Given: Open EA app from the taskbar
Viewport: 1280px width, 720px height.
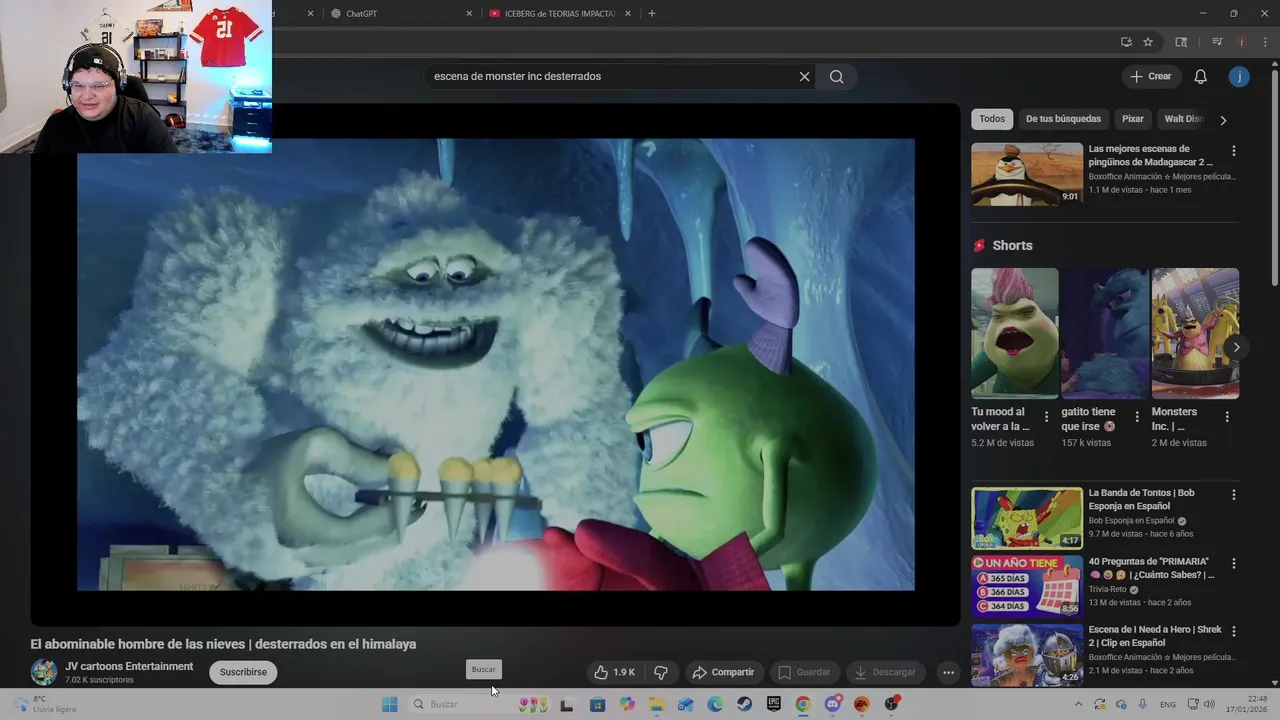Looking at the screenshot, I should 862,704.
